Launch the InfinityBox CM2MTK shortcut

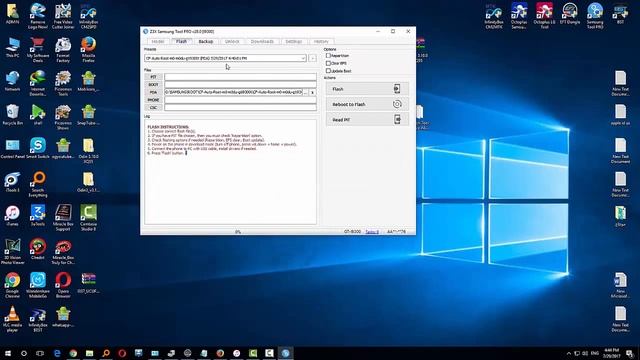click(x=493, y=16)
